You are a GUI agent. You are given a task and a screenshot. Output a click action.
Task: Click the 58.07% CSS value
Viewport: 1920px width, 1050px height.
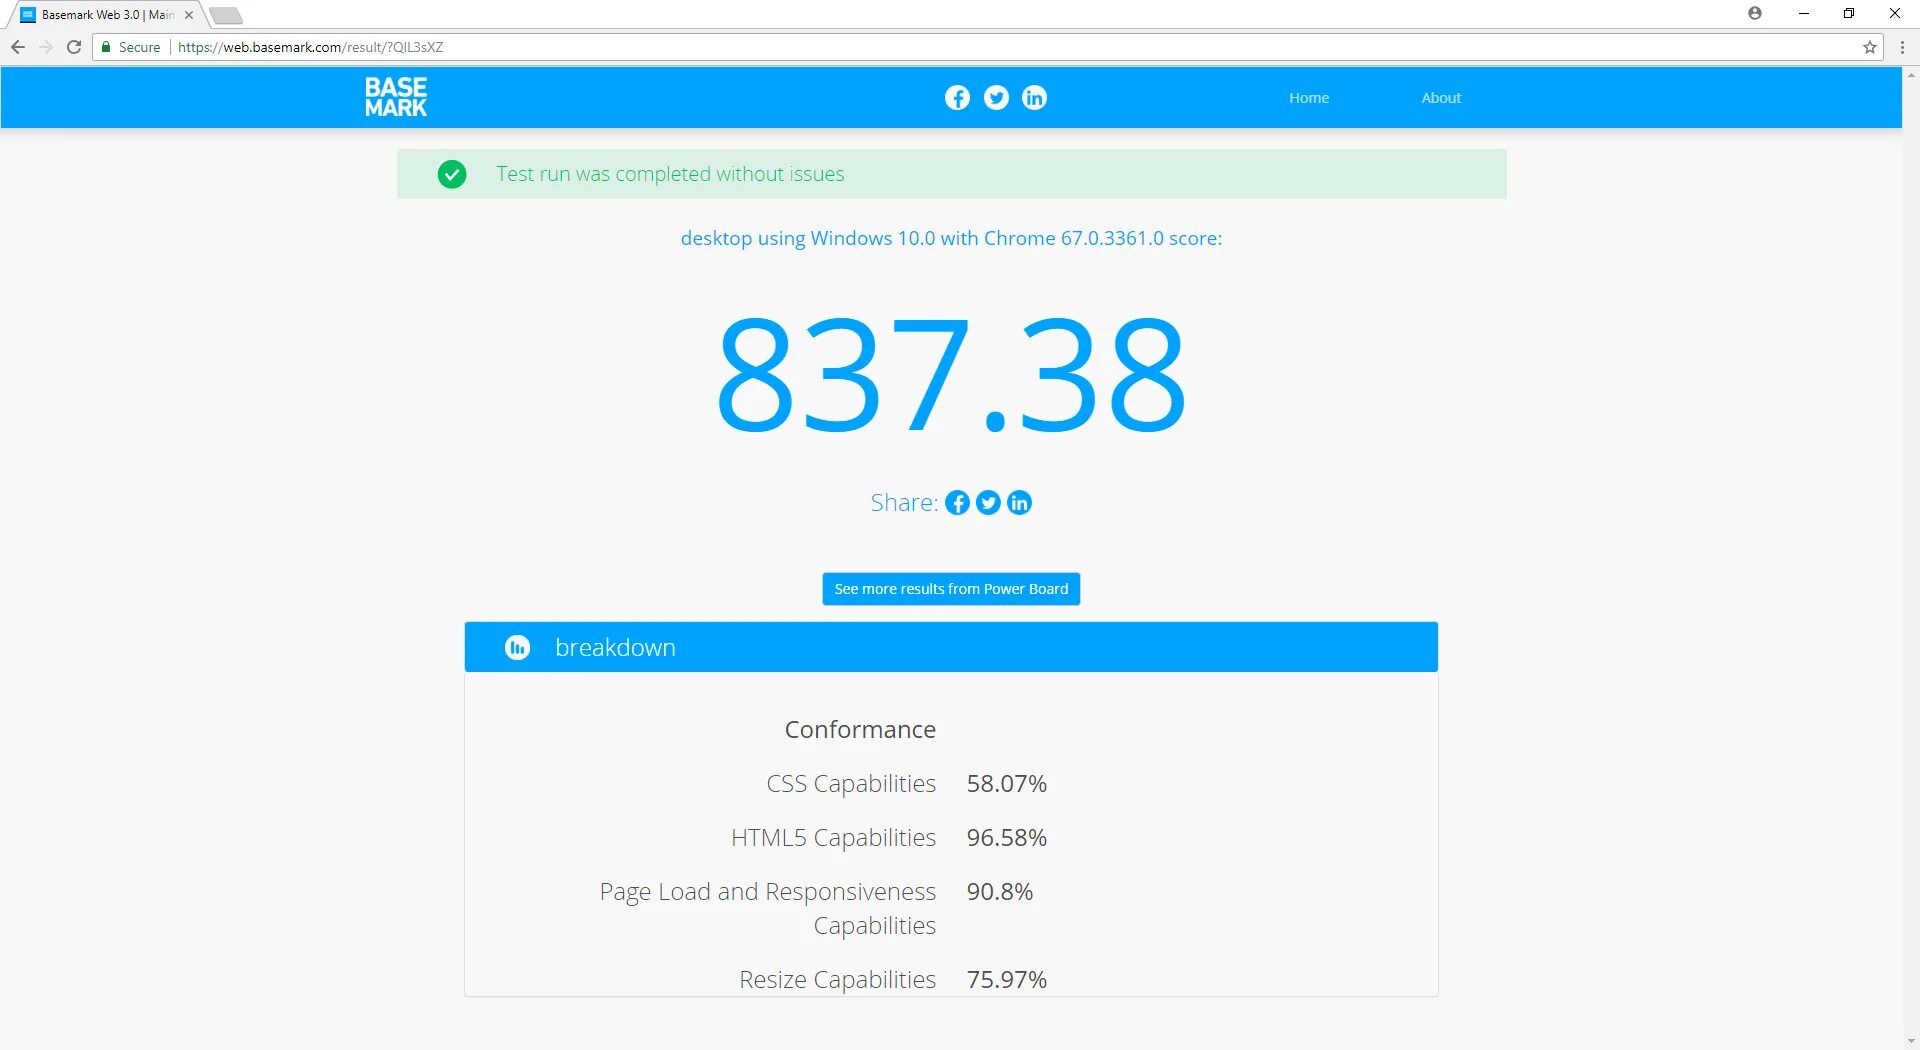[1006, 784]
